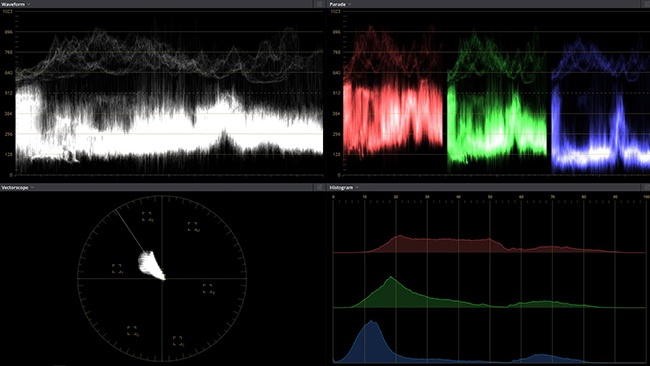Click the blue target box on vectorscope
Image resolution: width=650 pixels, height=366 pixels.
coord(207,288)
